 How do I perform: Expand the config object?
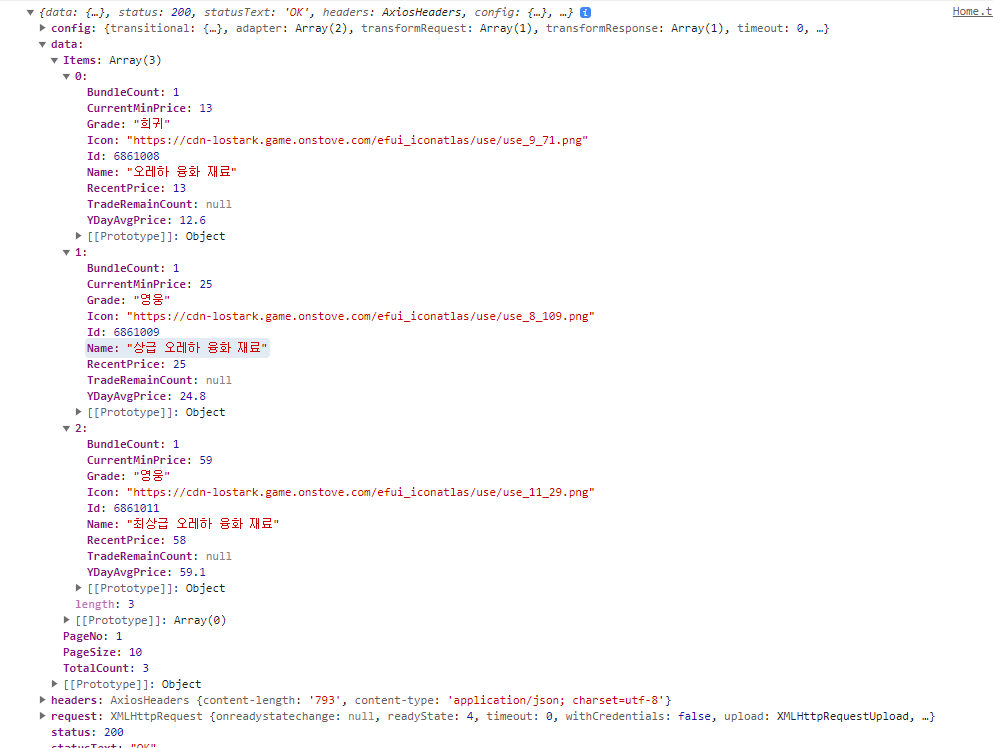(42, 28)
